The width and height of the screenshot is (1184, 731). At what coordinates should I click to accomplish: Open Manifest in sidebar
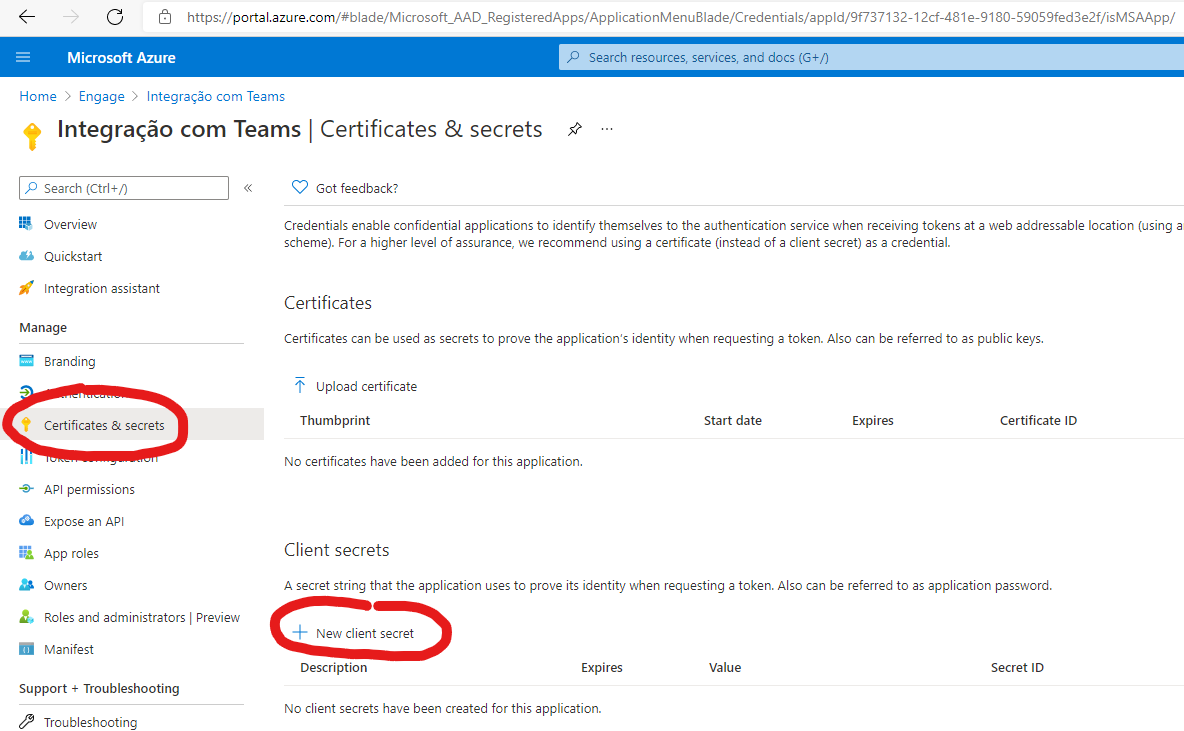tap(69, 649)
